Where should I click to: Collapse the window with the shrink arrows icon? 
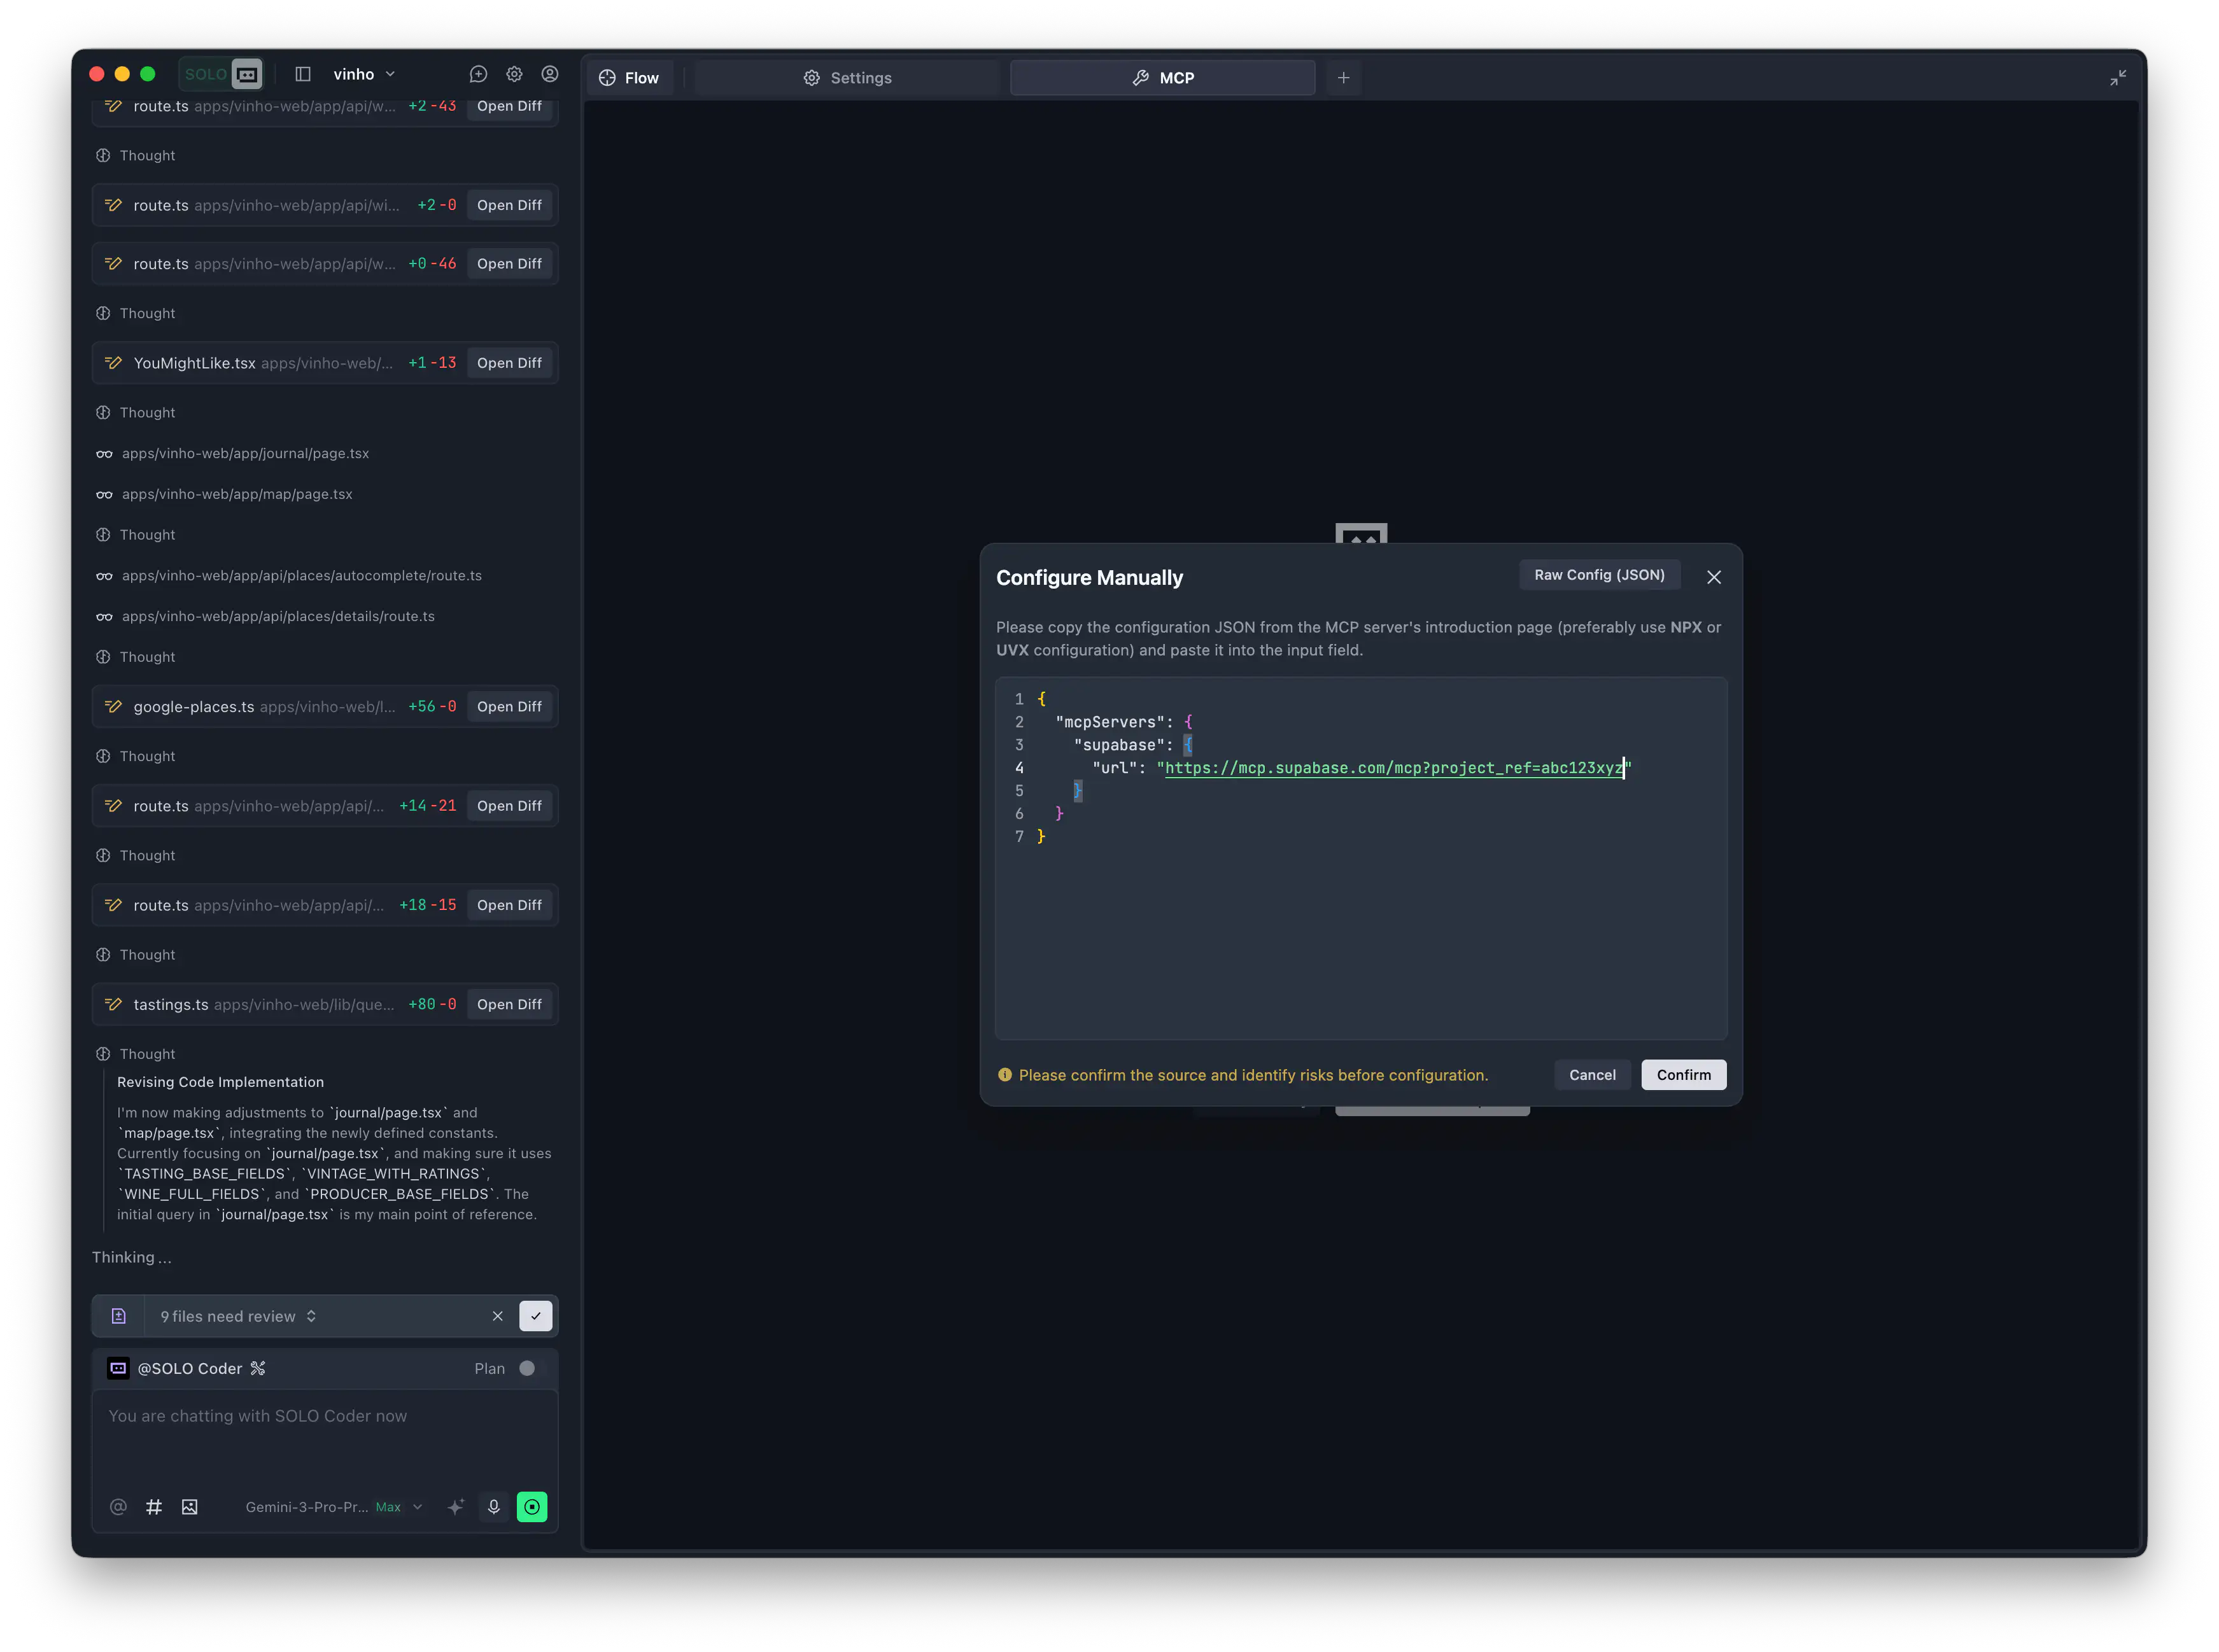(2117, 78)
